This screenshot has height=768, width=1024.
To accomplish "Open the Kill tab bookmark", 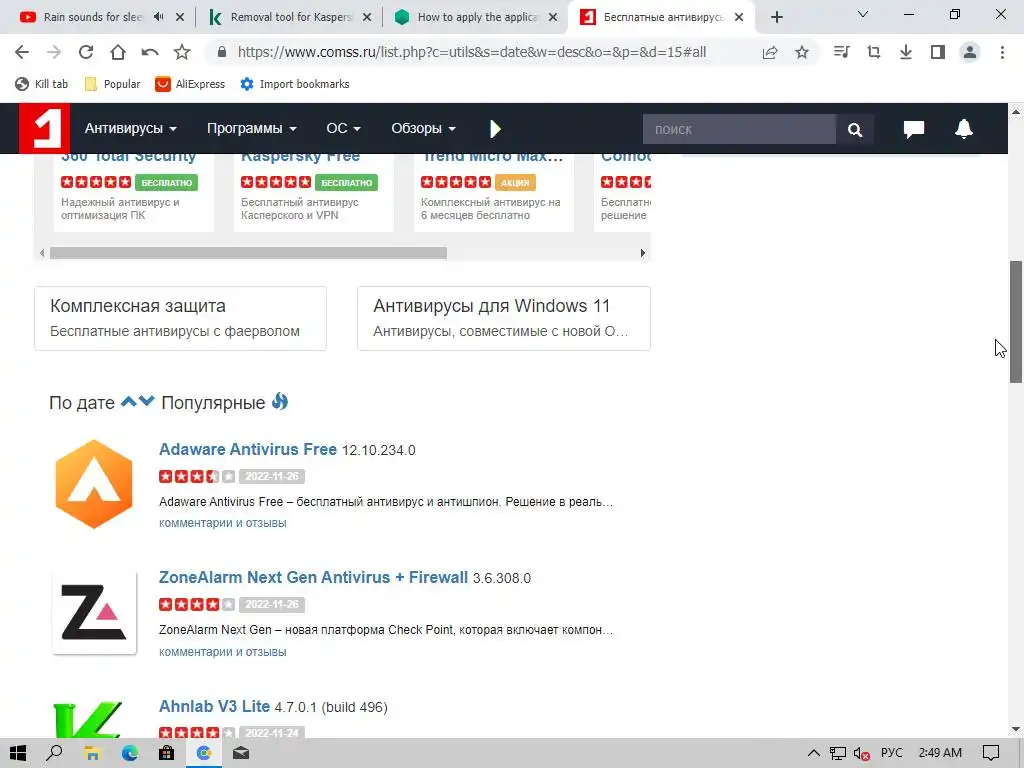I will 42,84.
